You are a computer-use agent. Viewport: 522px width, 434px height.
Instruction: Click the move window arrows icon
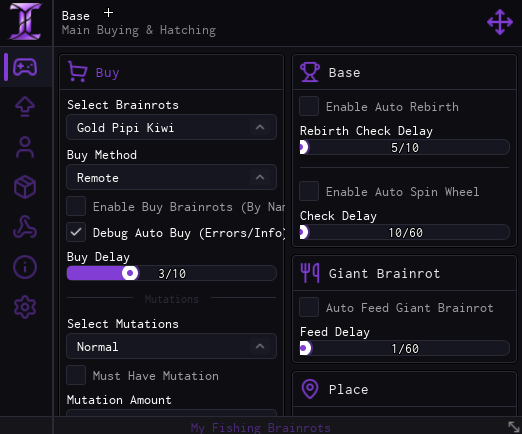click(x=500, y=22)
